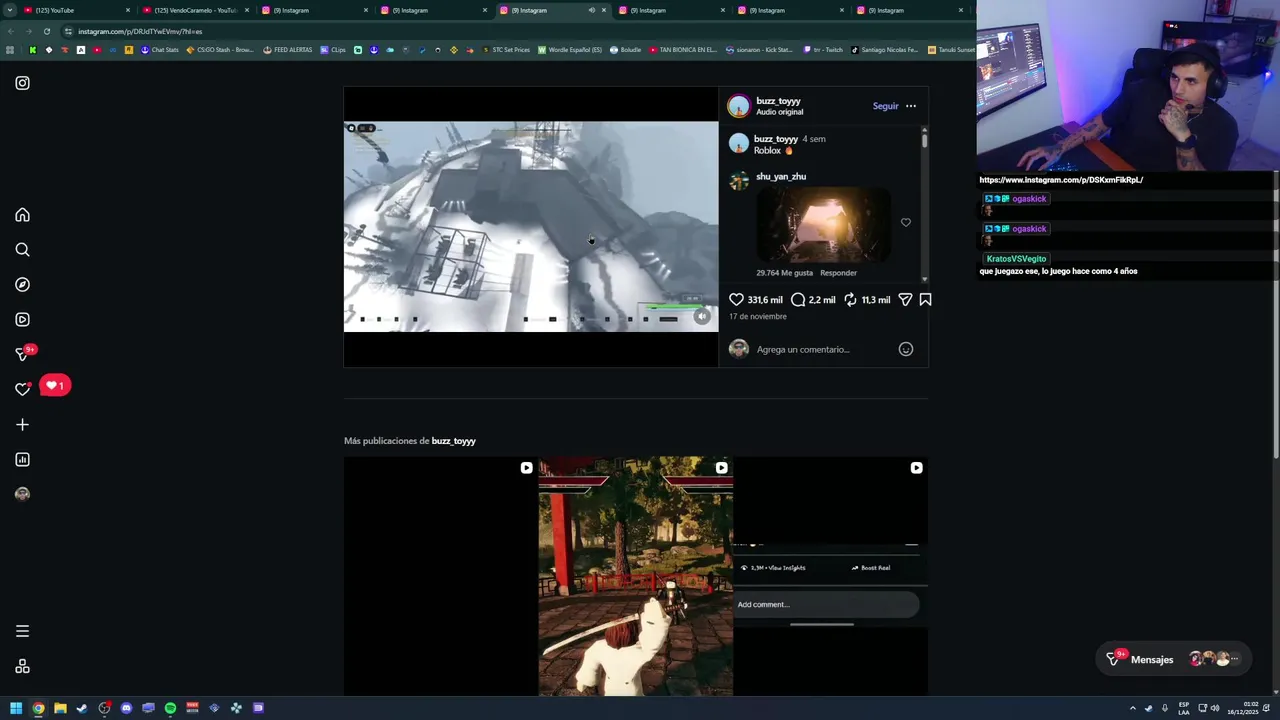Open the Explore compass icon
Viewport: 1280px width, 720px height.
coord(22,285)
